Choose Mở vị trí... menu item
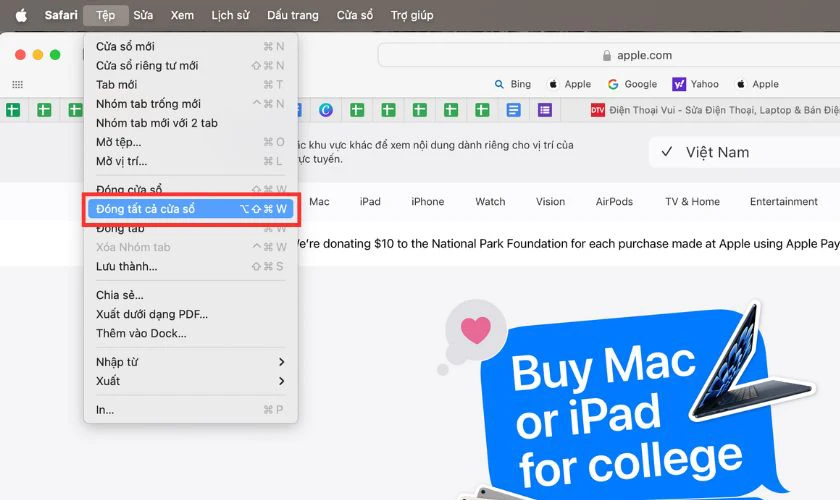 190,161
